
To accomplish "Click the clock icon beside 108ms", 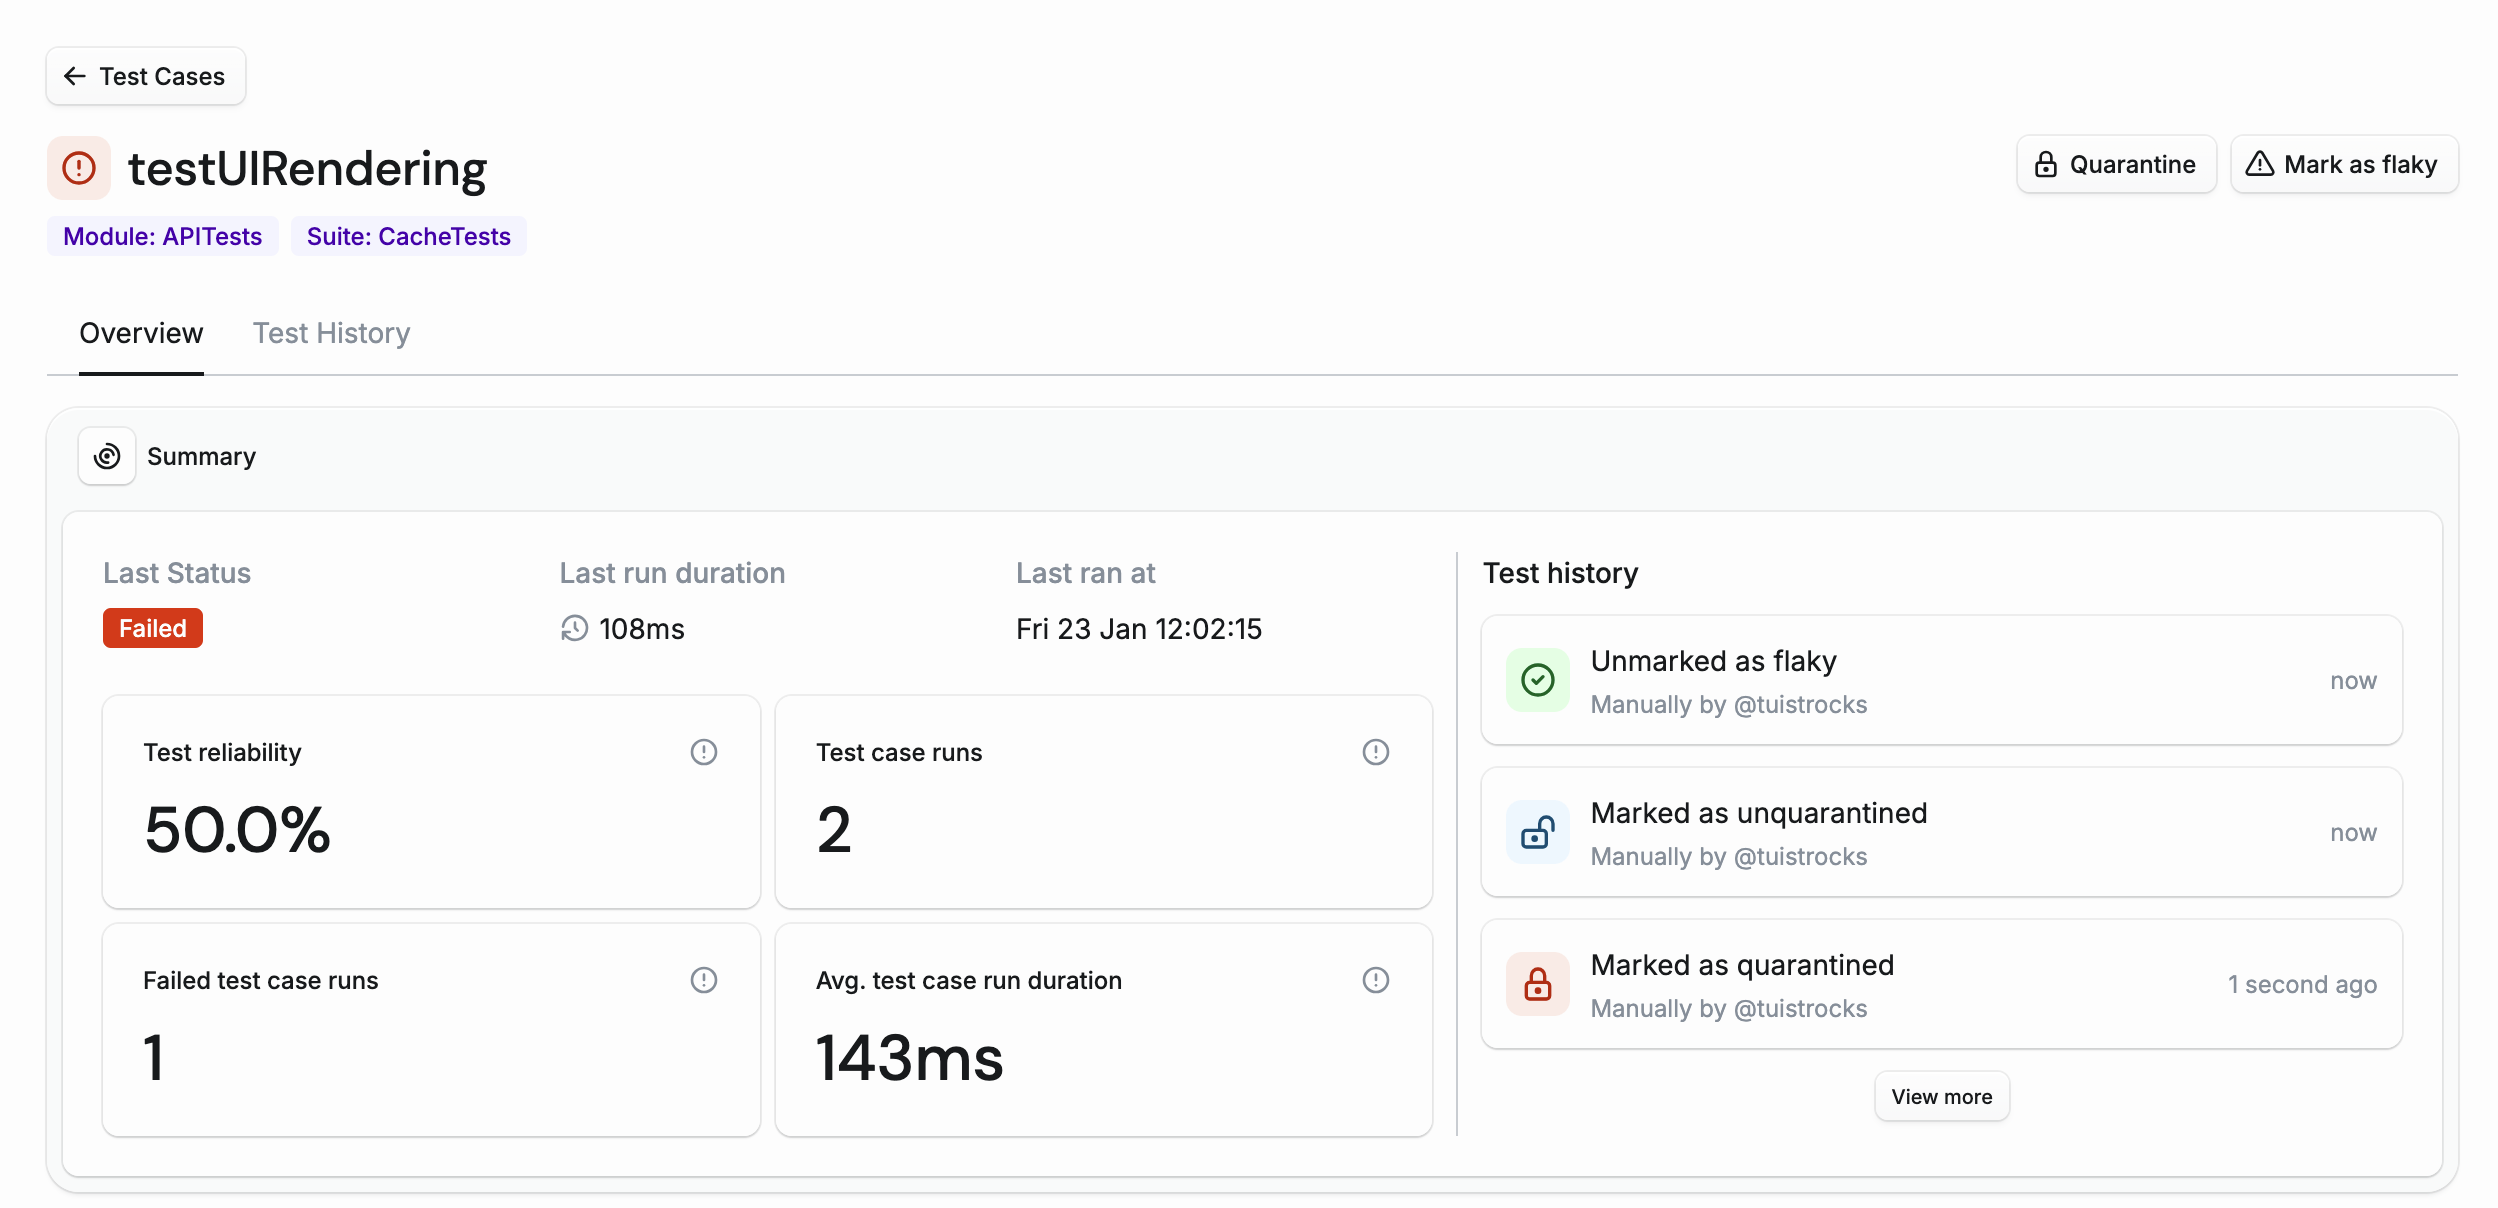I will [x=573, y=628].
